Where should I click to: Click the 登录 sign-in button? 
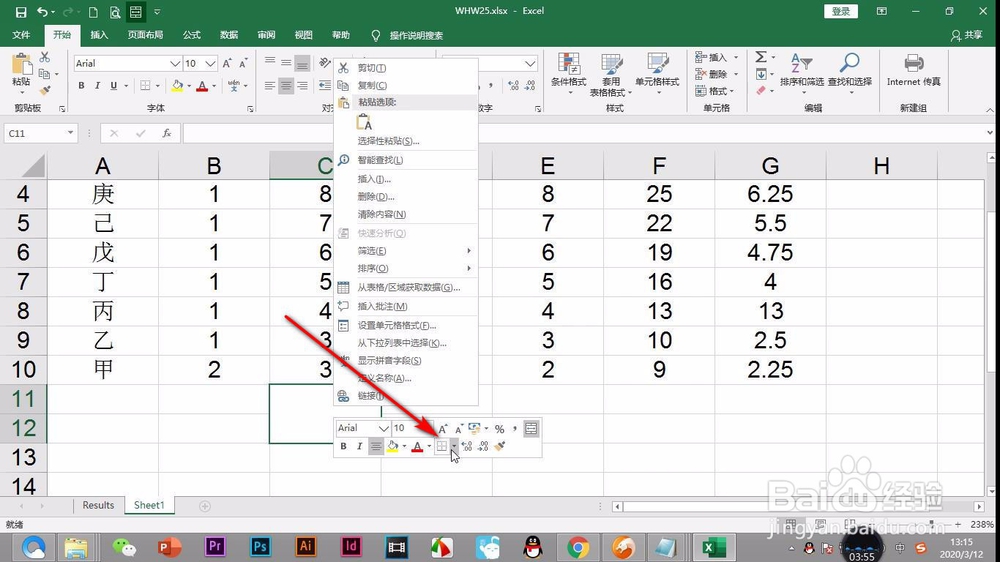coord(841,11)
